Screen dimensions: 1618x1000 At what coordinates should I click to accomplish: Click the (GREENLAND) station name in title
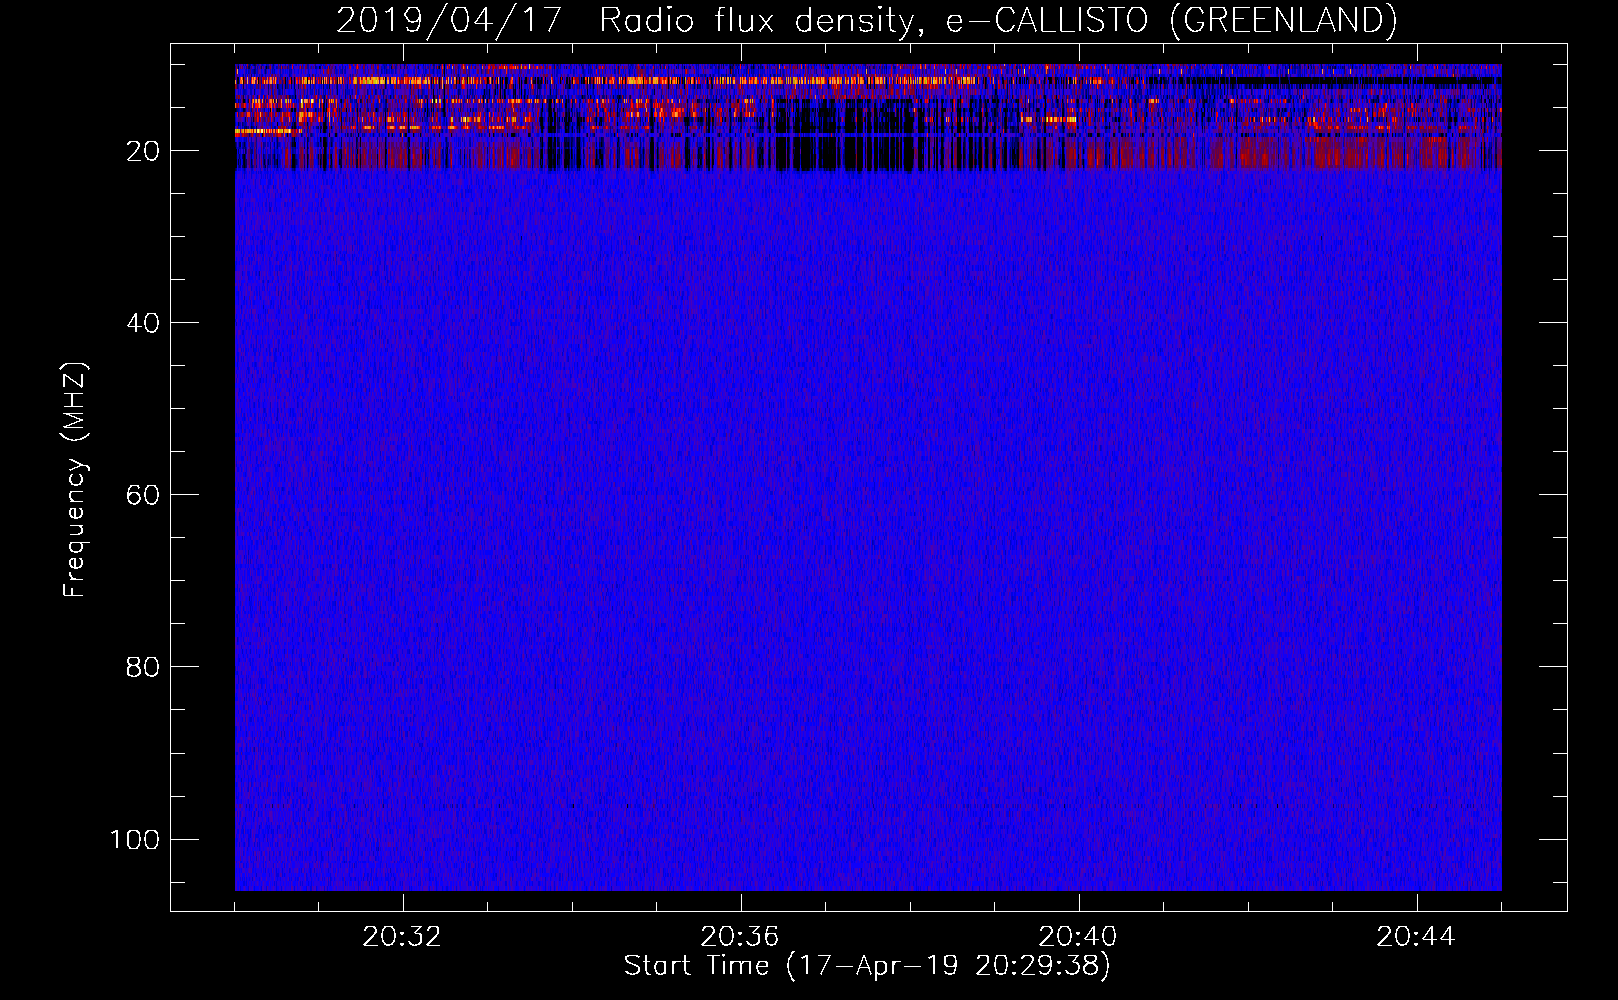1282,21
